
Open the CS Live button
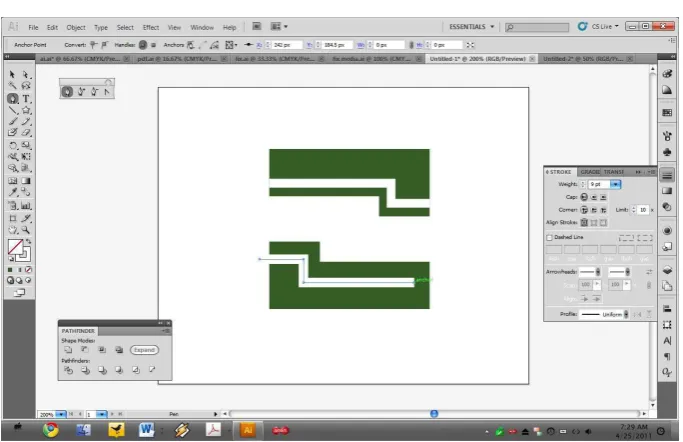tap(598, 27)
